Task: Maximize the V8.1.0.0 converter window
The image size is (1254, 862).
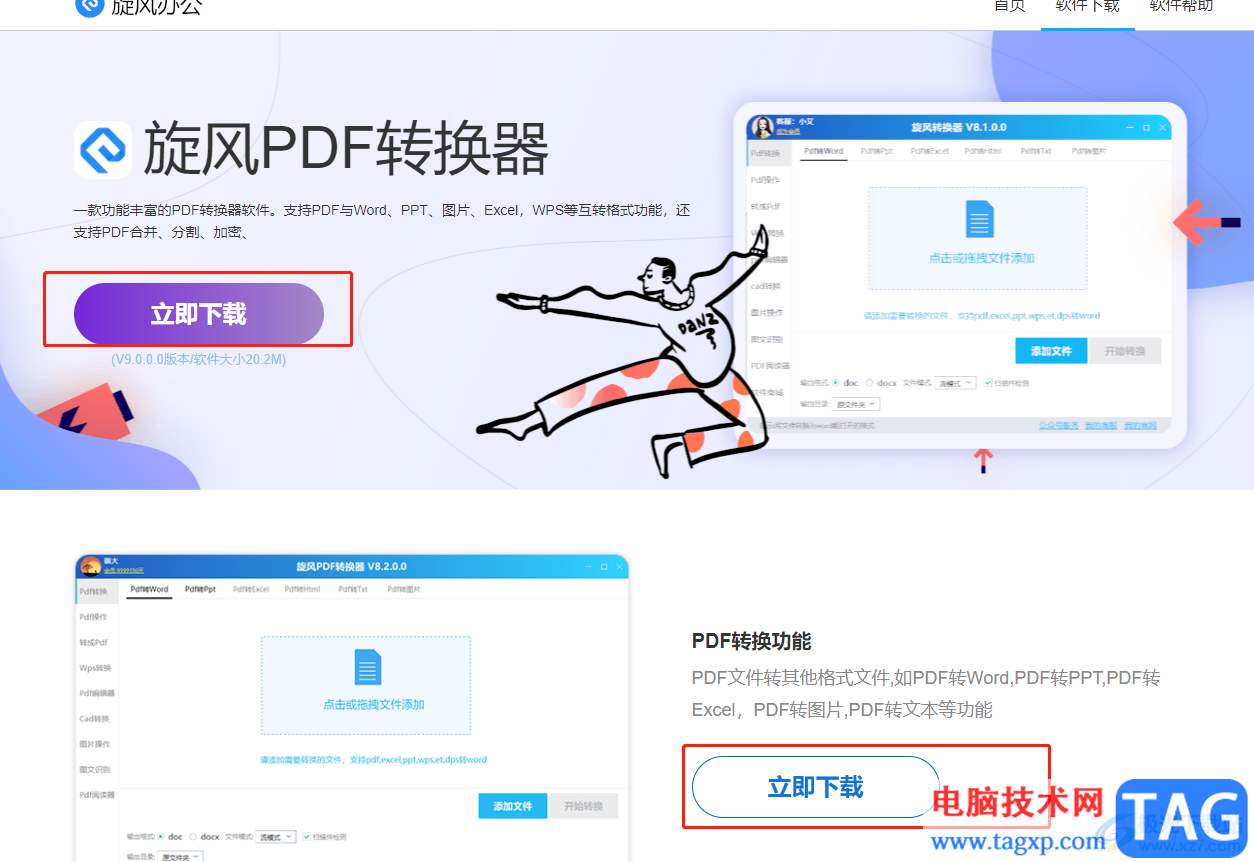Action: point(1146,128)
